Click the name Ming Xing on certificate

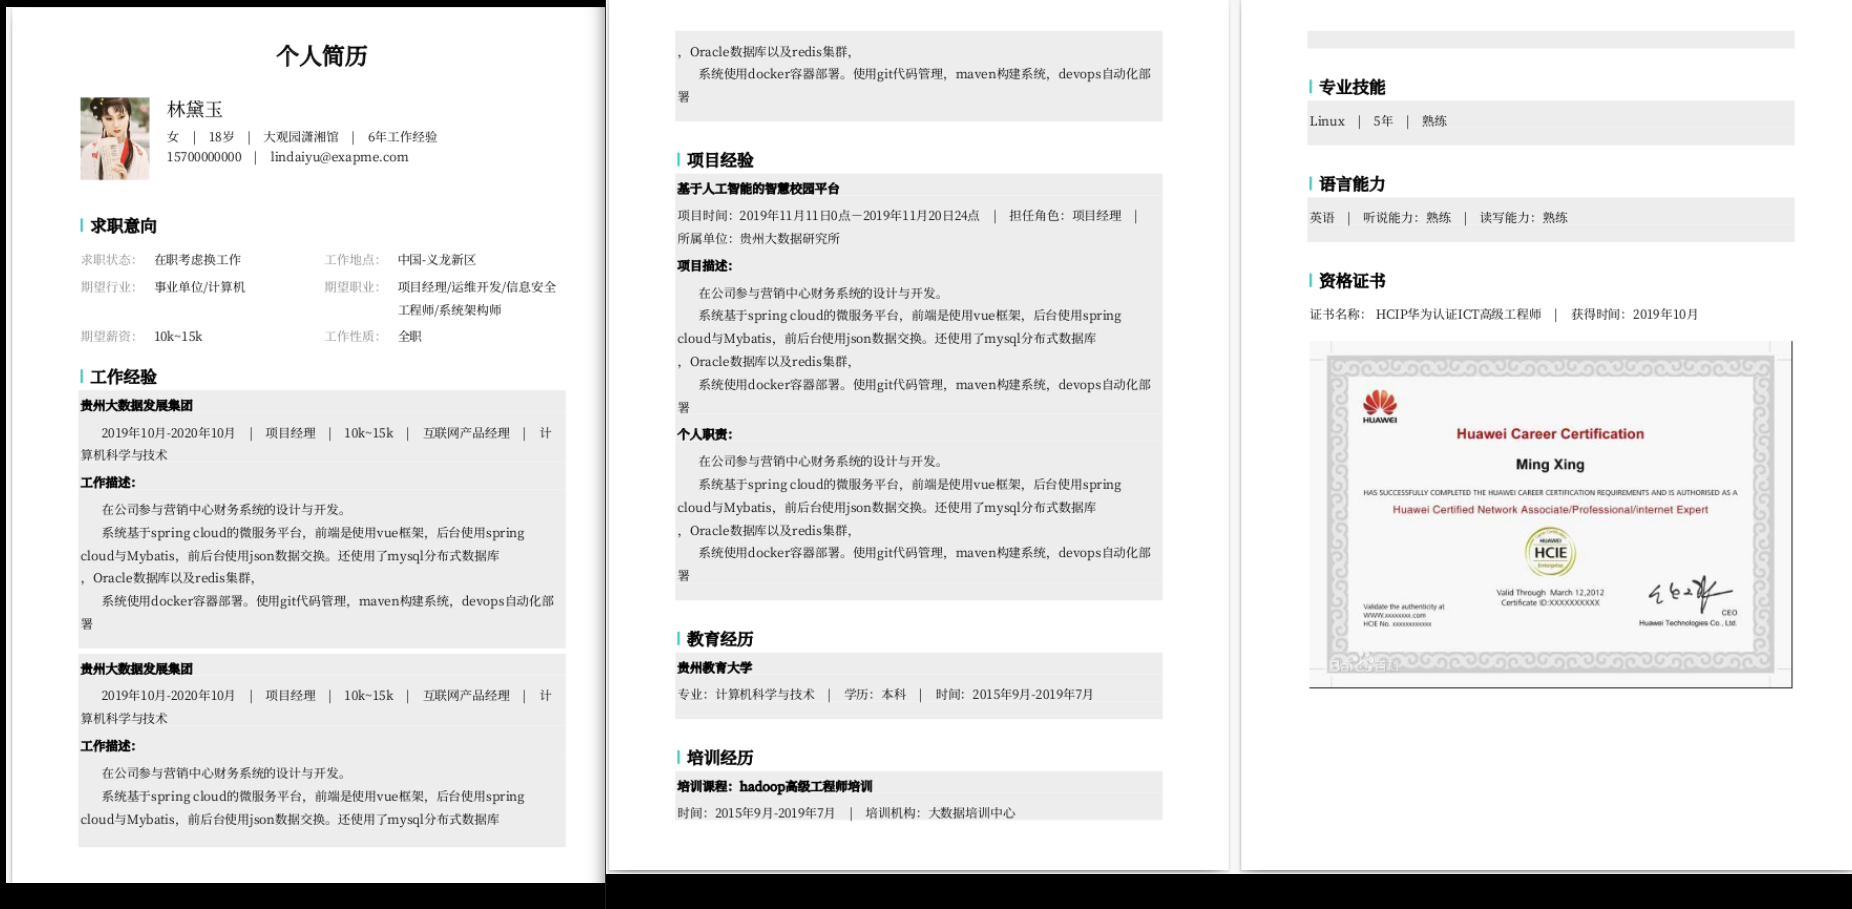pos(1550,465)
